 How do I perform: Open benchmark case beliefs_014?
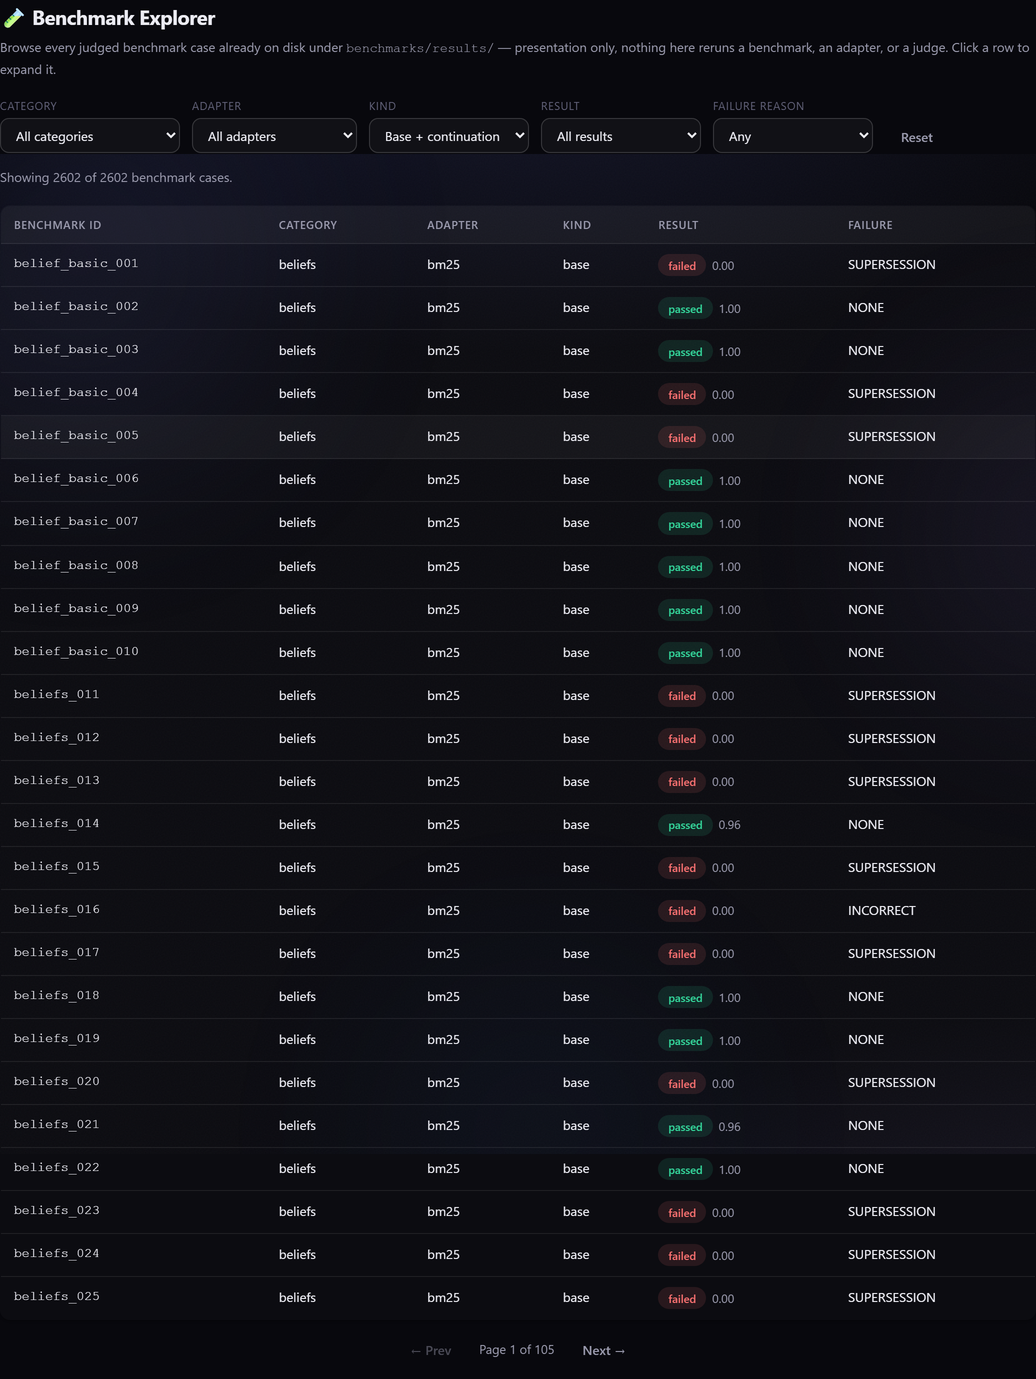pos(518,824)
